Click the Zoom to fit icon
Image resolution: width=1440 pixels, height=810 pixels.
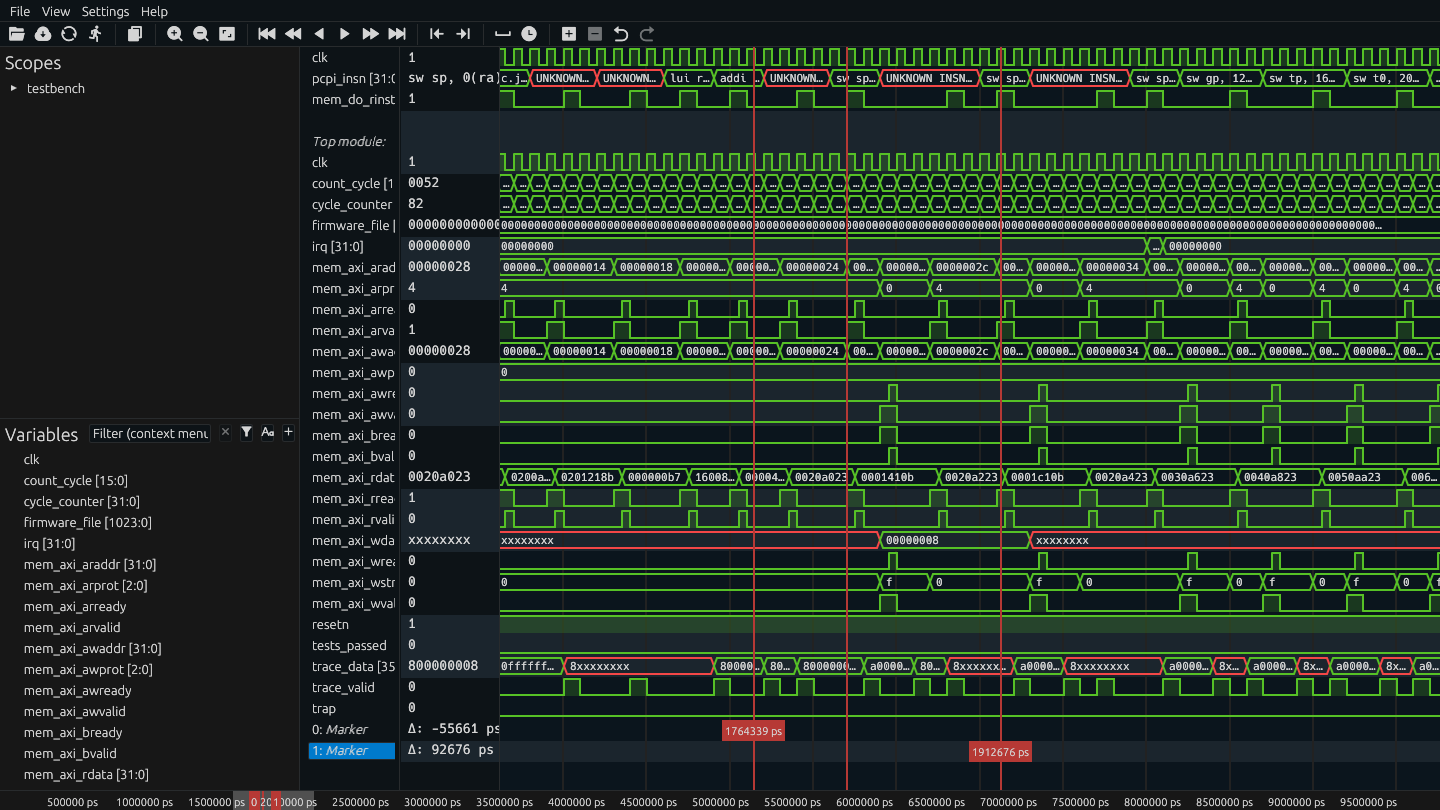click(227, 34)
